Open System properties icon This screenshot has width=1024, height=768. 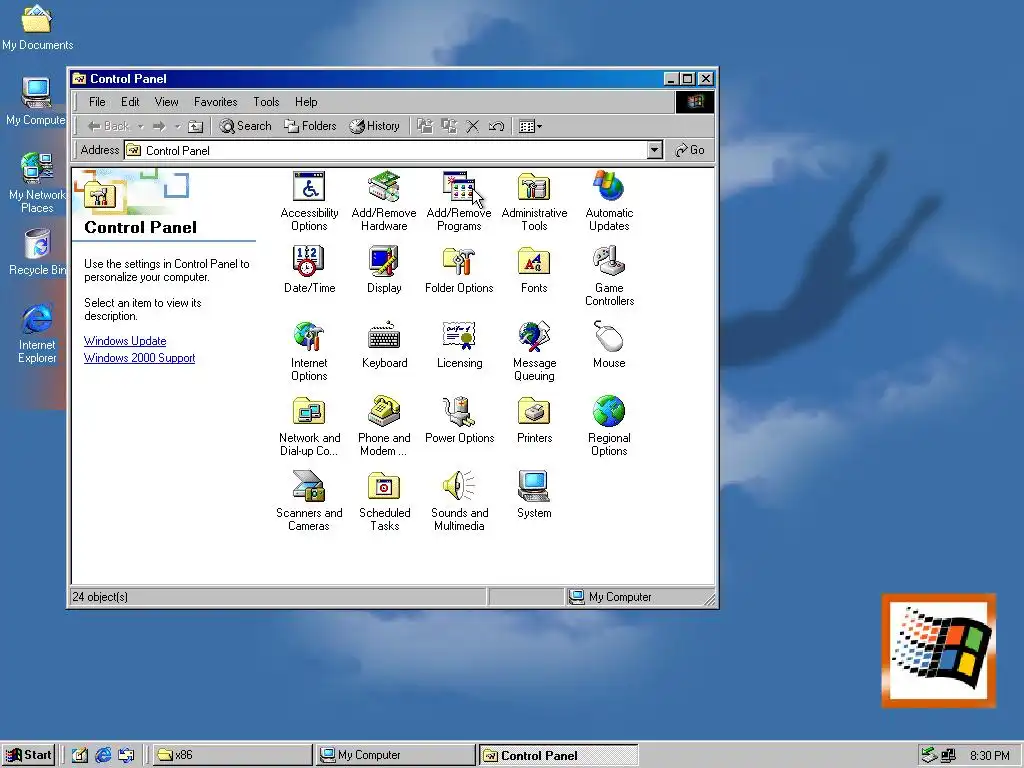[534, 495]
